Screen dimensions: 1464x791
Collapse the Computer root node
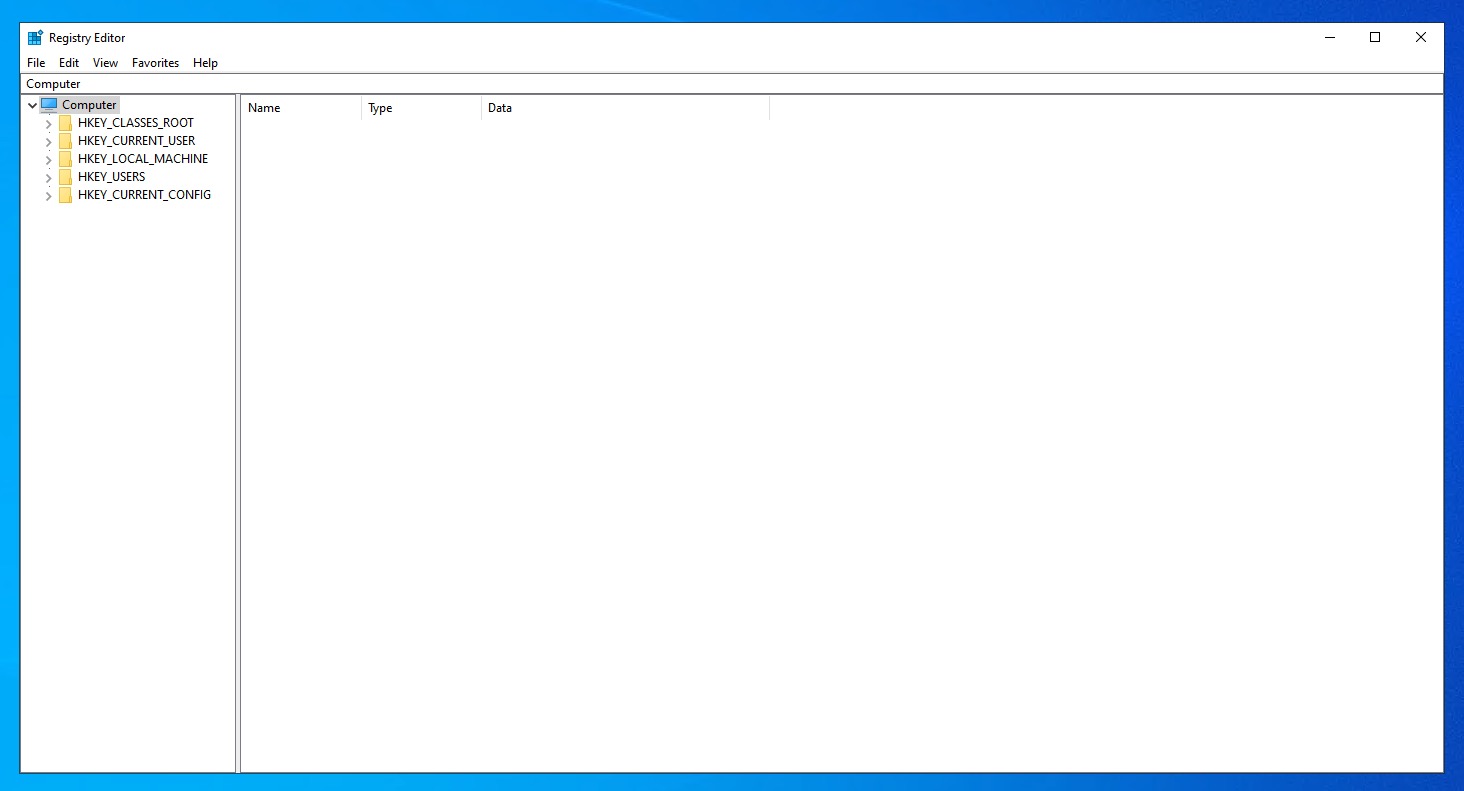point(32,105)
